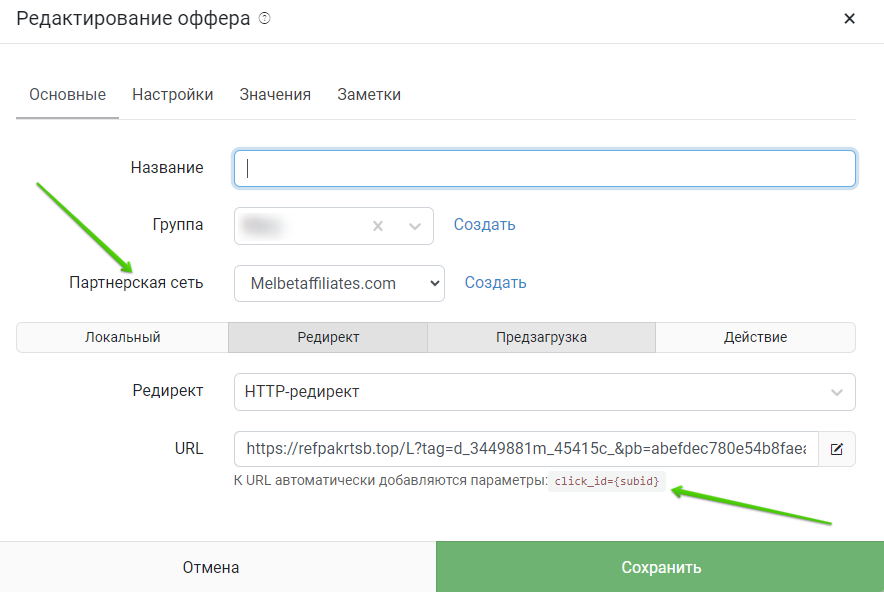Image resolution: width=884 pixels, height=592 pixels.
Task: Switch to the Основные tab
Action: pyautogui.click(x=68, y=95)
